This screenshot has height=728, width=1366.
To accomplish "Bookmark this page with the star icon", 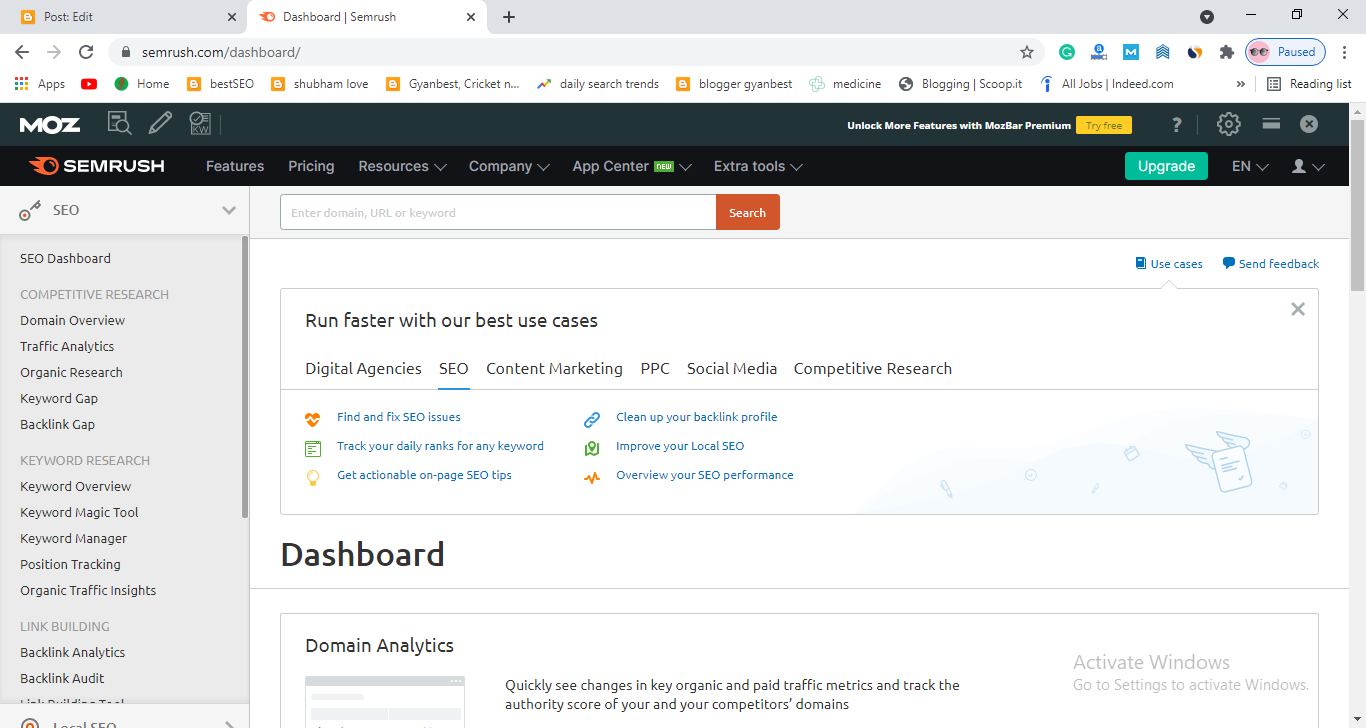I will pyautogui.click(x=1026, y=52).
